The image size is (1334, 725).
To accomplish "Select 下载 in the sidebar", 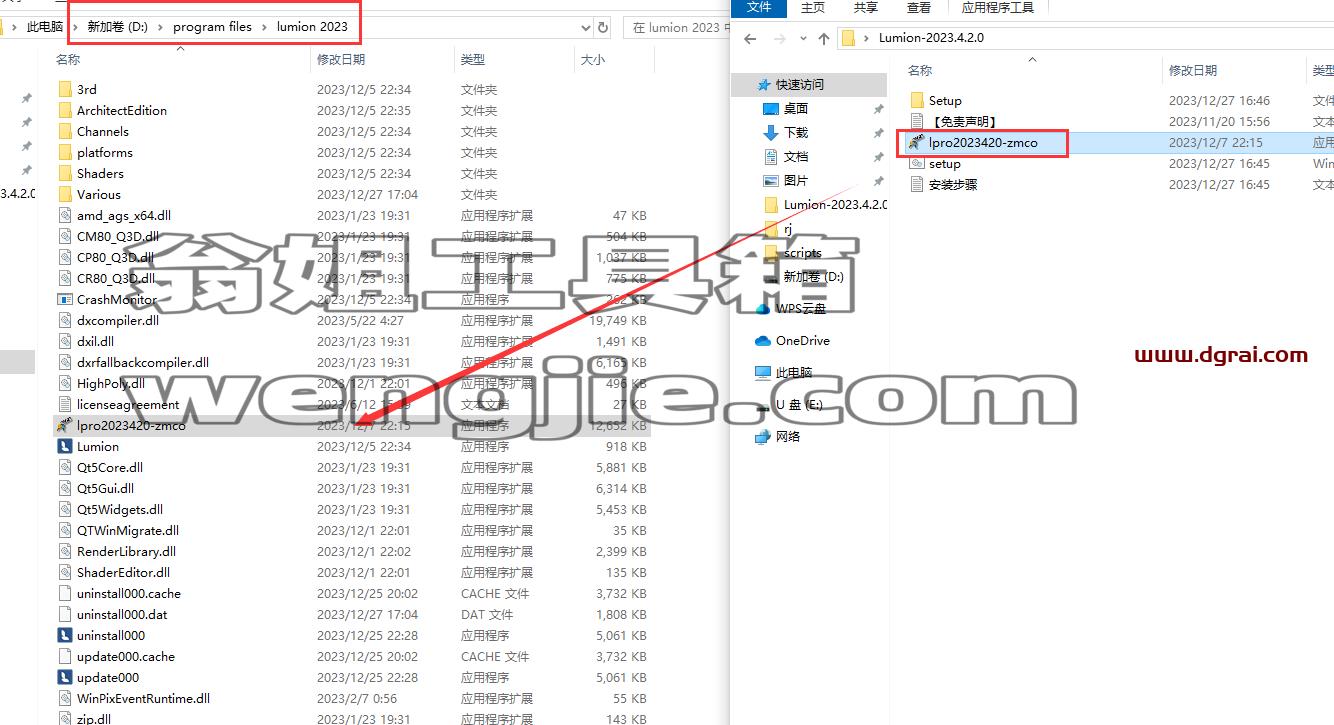I will click(x=796, y=133).
